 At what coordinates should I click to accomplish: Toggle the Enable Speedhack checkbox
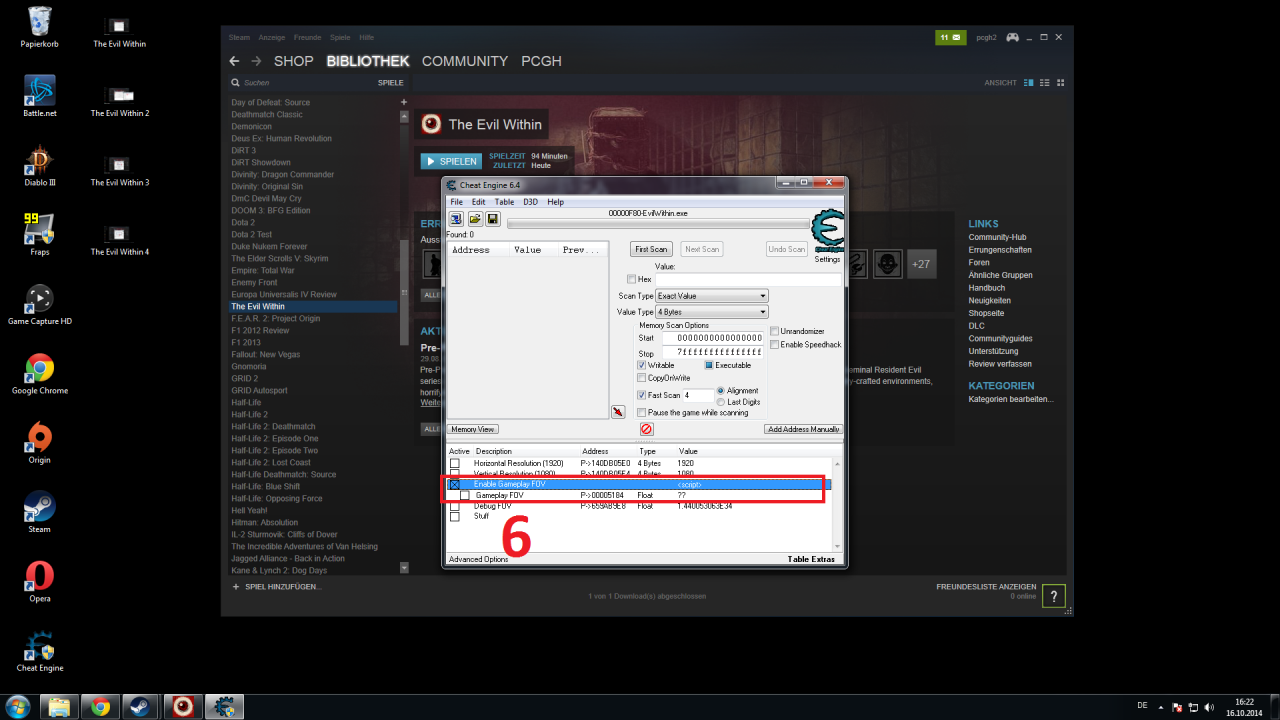pyautogui.click(x=775, y=344)
